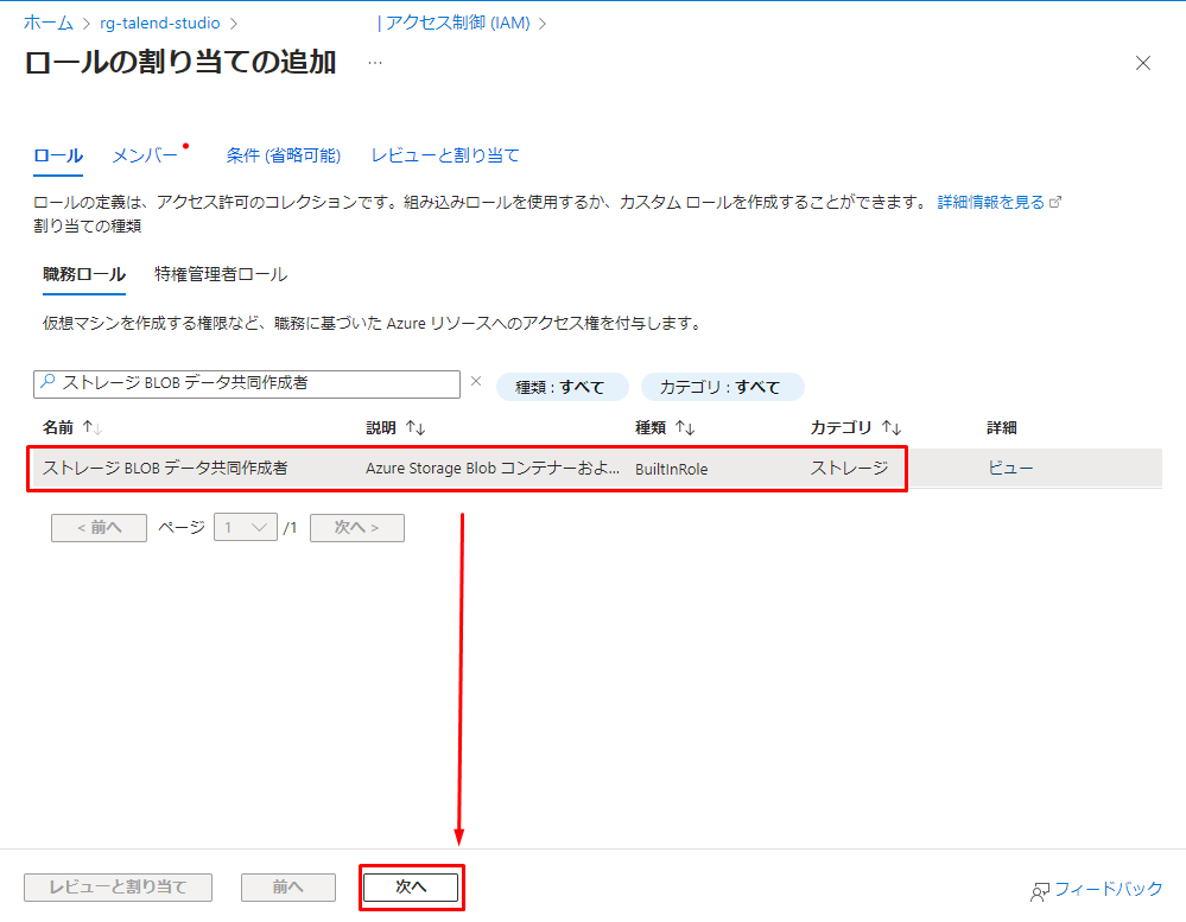Clear the role search box with X
Image resolution: width=1186 pixels, height=922 pixels.
476,381
